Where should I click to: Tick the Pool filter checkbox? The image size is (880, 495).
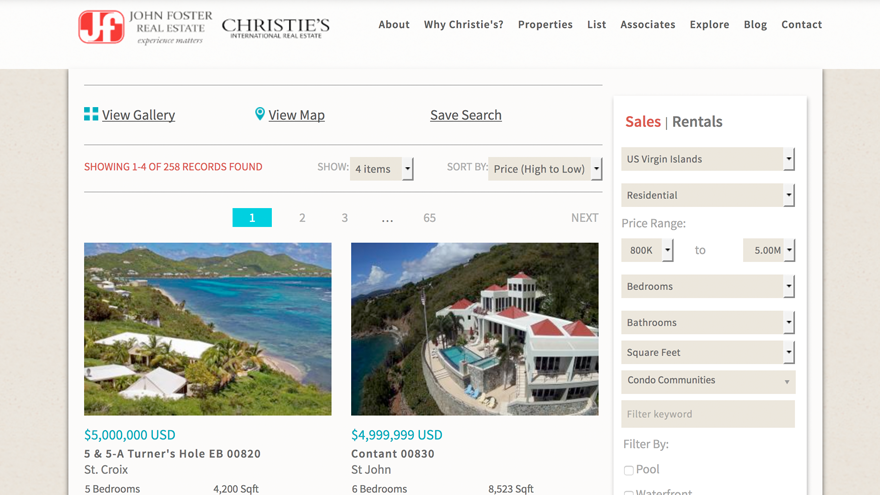[x=629, y=470]
